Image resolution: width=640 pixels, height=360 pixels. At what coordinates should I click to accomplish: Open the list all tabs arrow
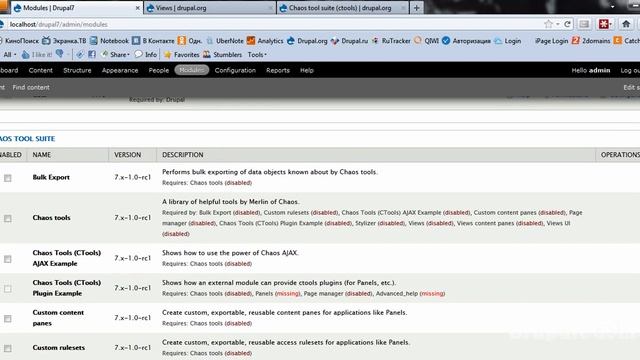pos(612,7)
